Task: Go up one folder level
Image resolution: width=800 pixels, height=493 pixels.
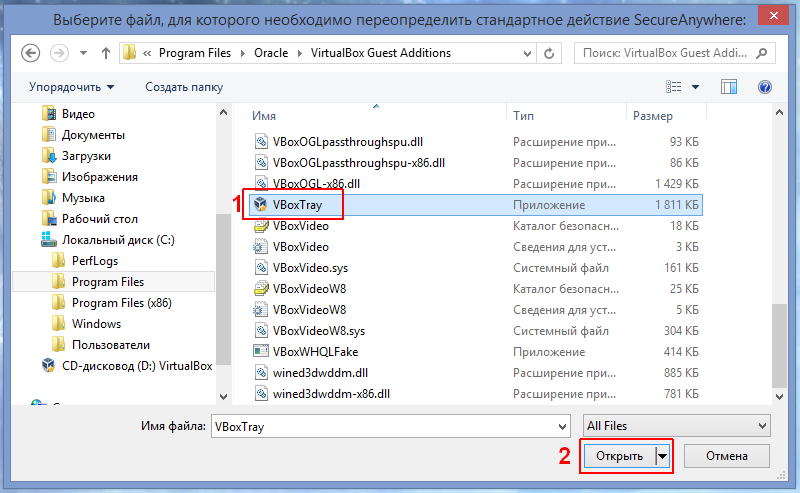Action: coord(106,53)
